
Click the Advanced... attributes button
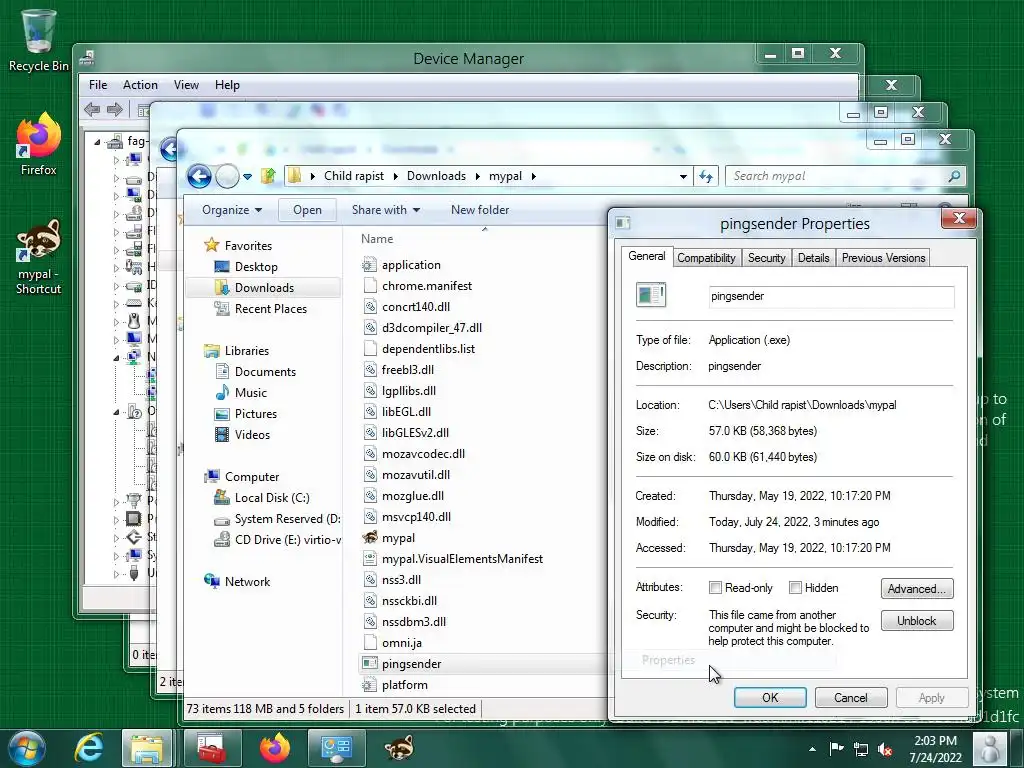(916, 588)
